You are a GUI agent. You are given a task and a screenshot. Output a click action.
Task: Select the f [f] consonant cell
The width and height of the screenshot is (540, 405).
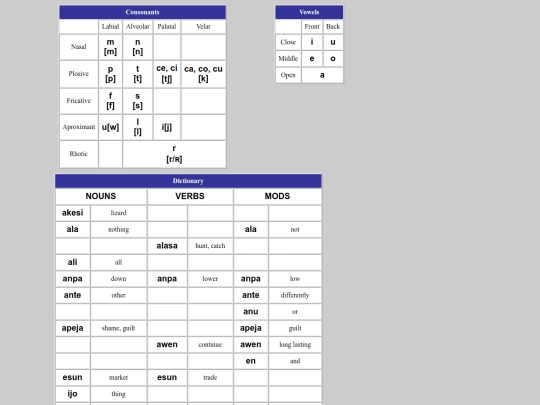(x=110, y=101)
